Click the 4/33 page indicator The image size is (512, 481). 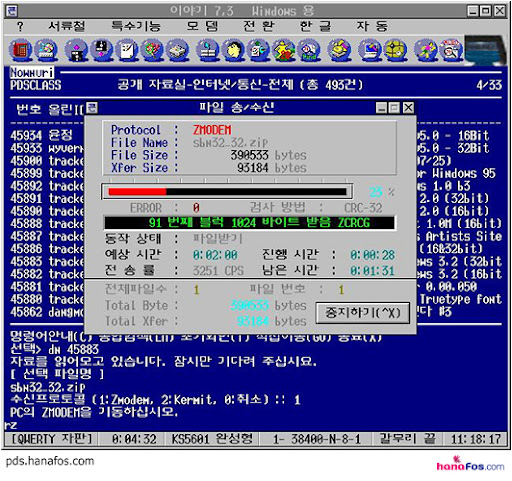[x=489, y=85]
